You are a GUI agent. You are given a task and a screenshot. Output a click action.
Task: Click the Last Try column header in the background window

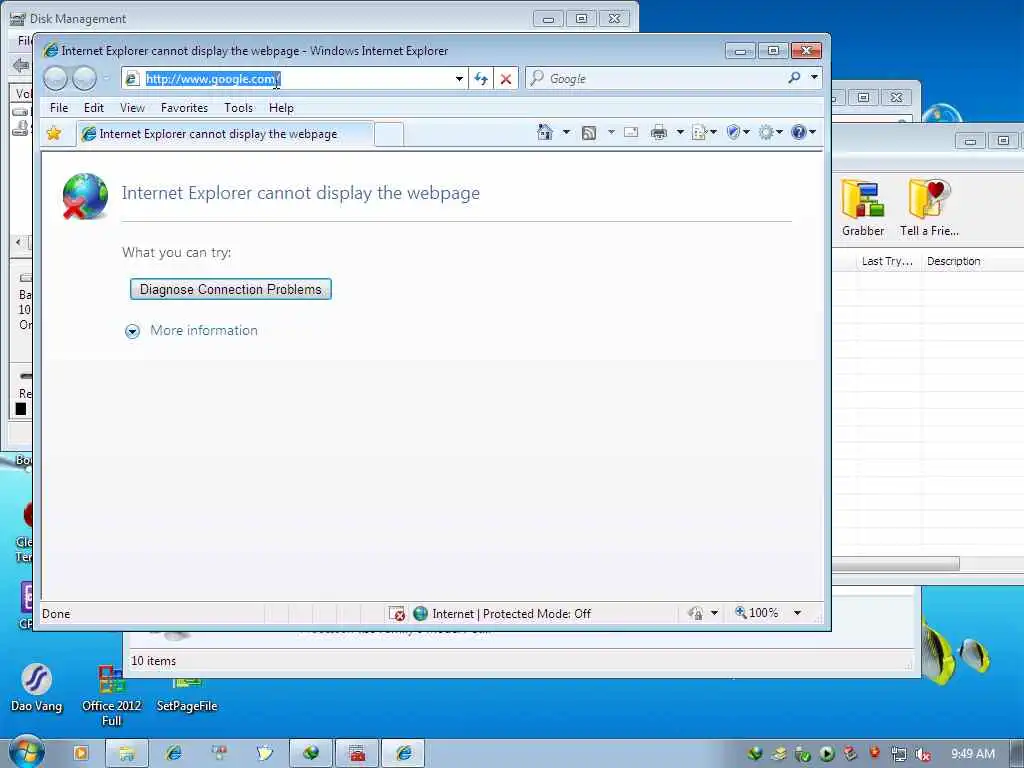pyautogui.click(x=887, y=261)
